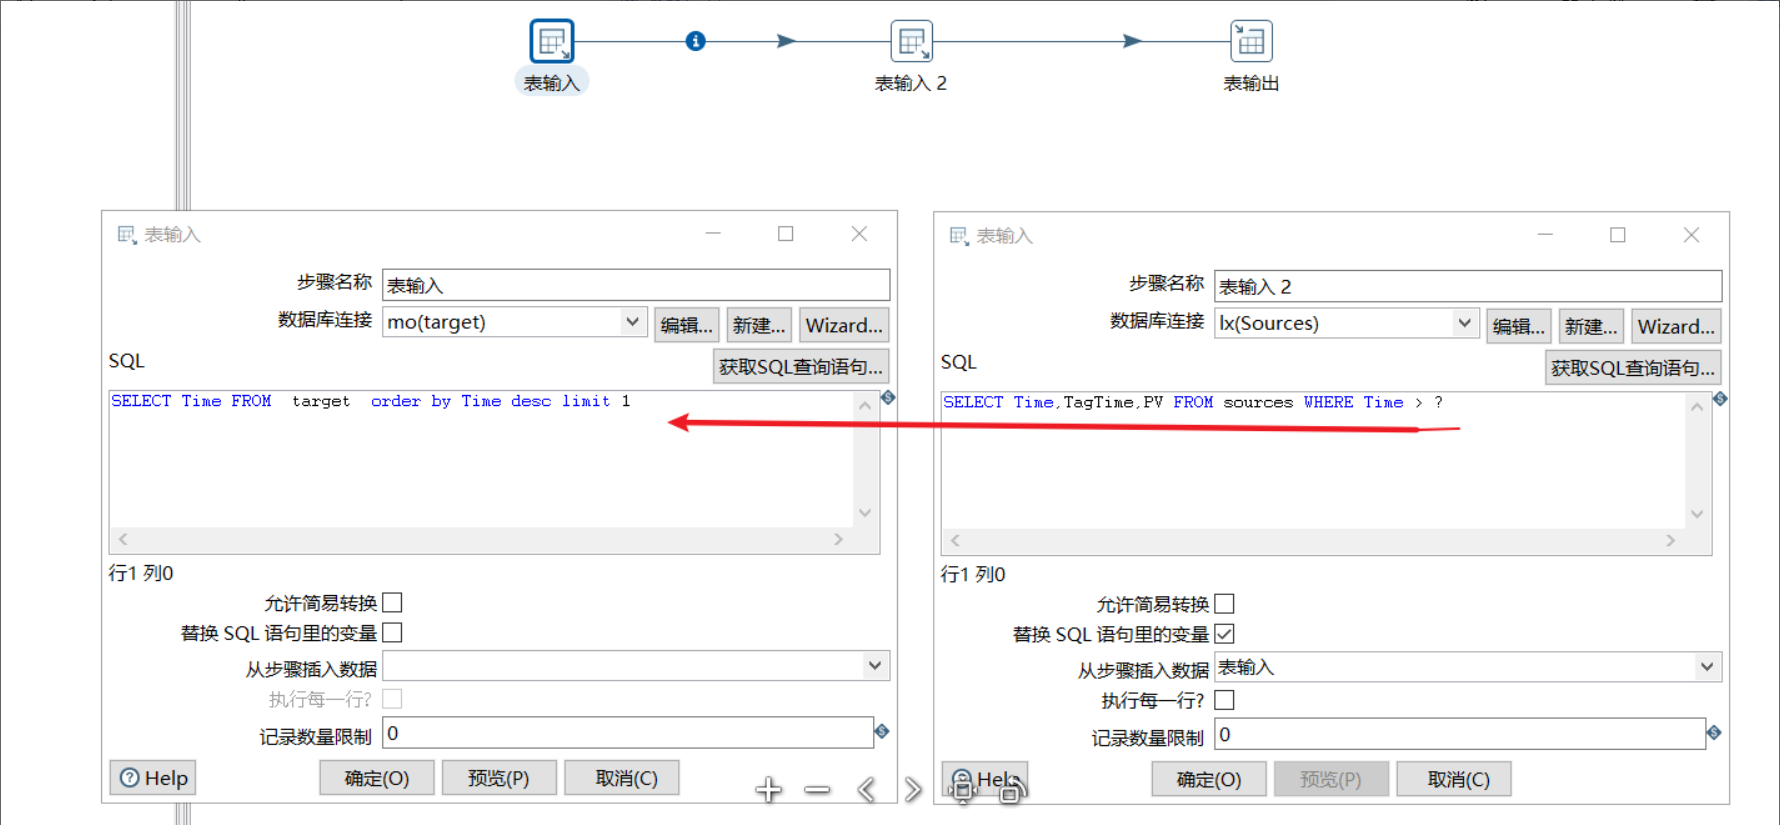Click 新建... button in left dialog
Image resolution: width=1780 pixels, height=825 pixels.
(759, 325)
